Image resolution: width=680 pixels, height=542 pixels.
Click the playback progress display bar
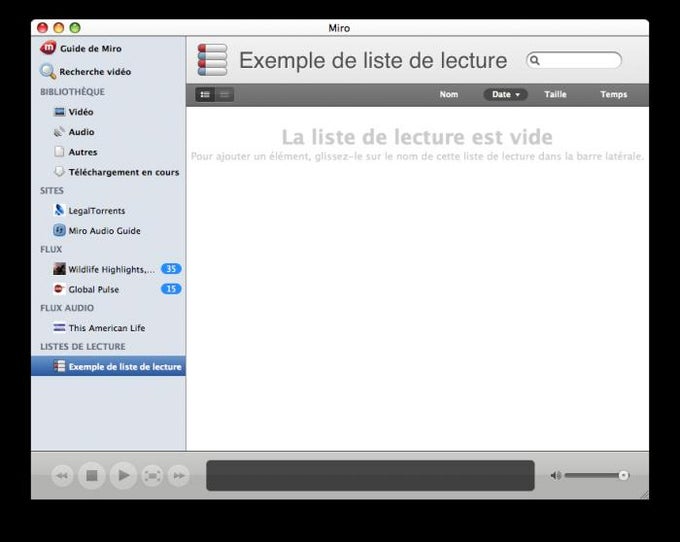click(370, 476)
